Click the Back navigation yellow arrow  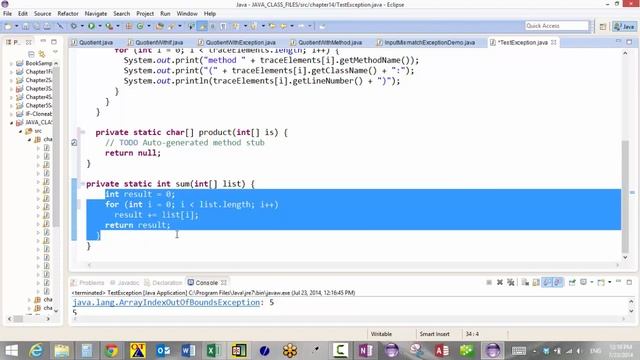[283, 26]
